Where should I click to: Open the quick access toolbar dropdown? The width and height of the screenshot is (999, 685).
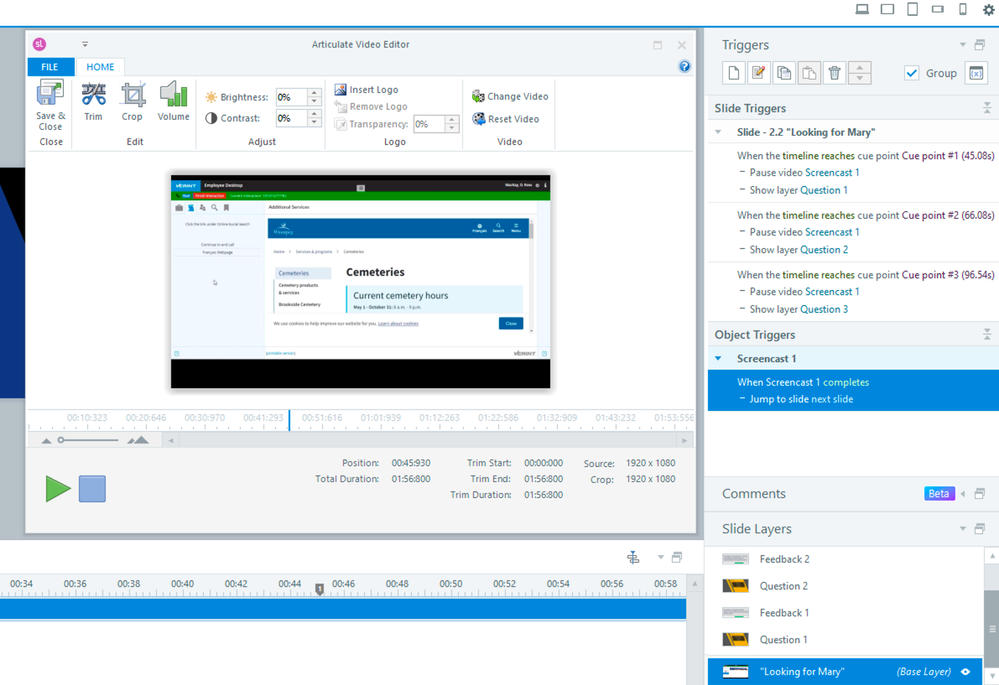[85, 44]
